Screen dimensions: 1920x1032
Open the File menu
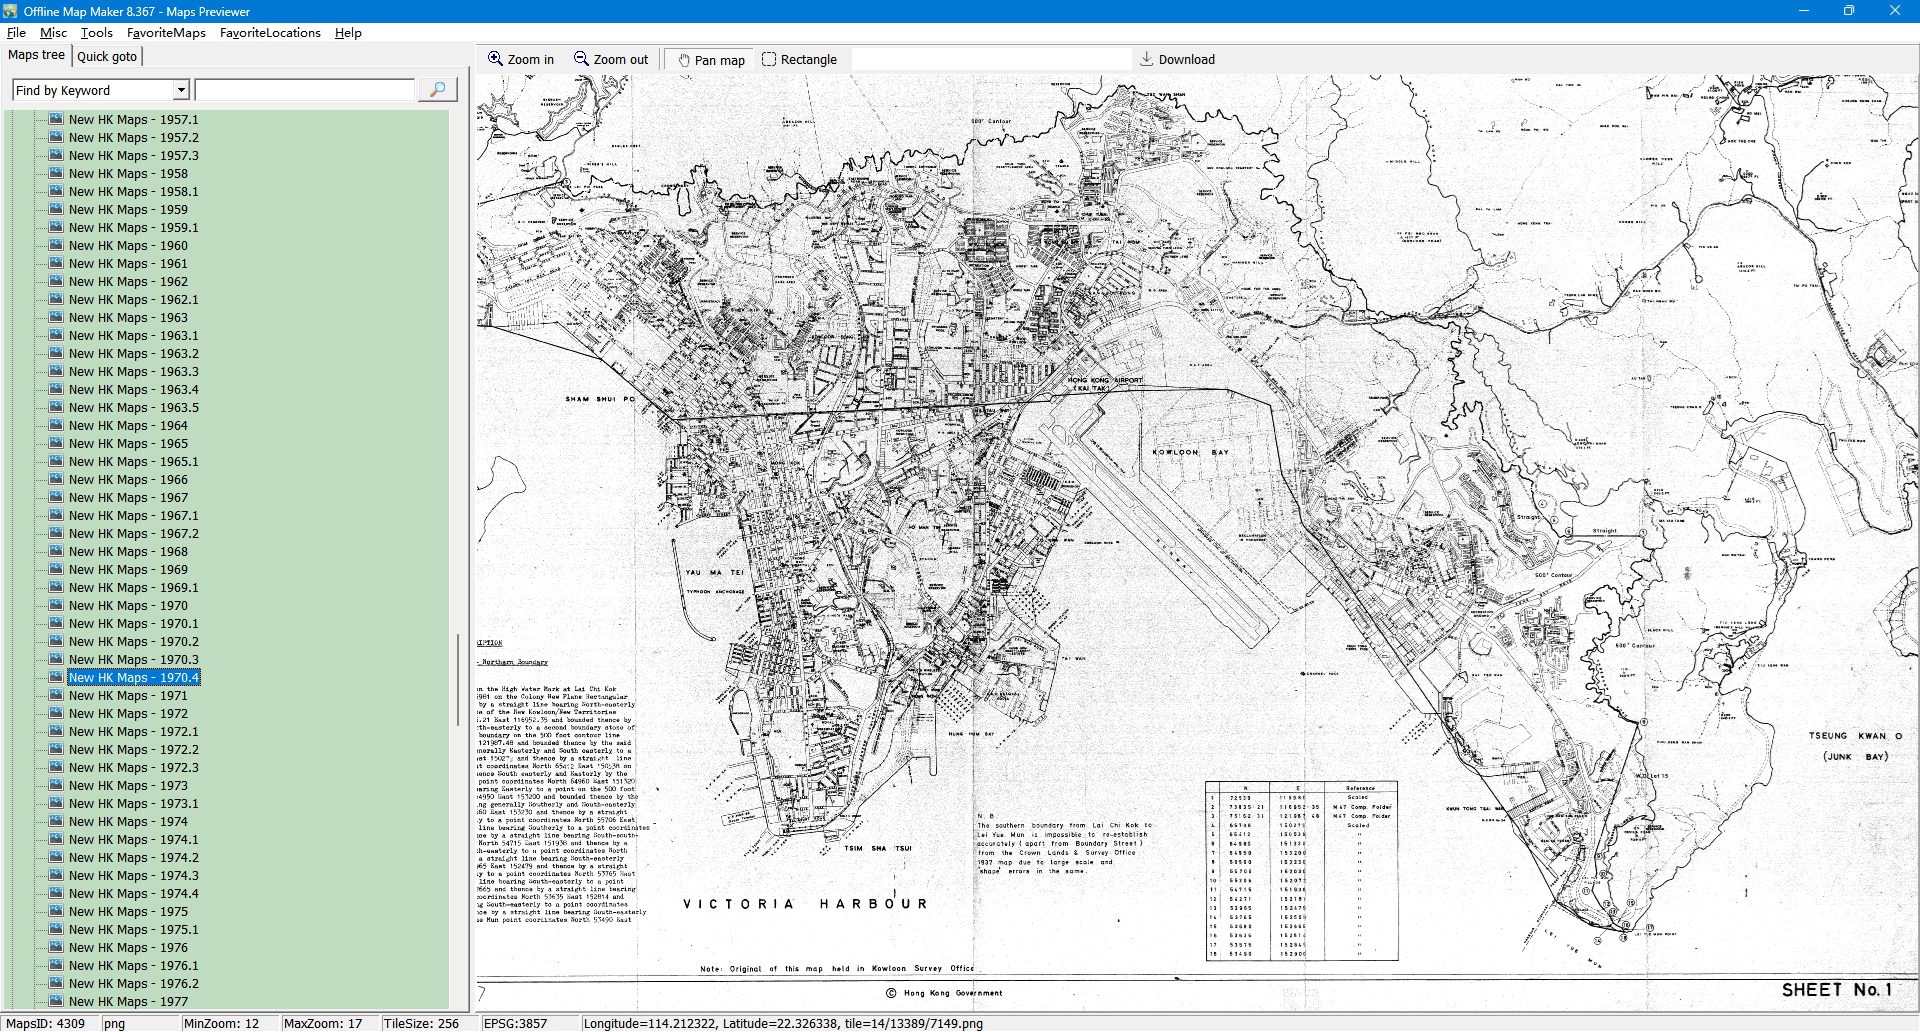tap(16, 33)
